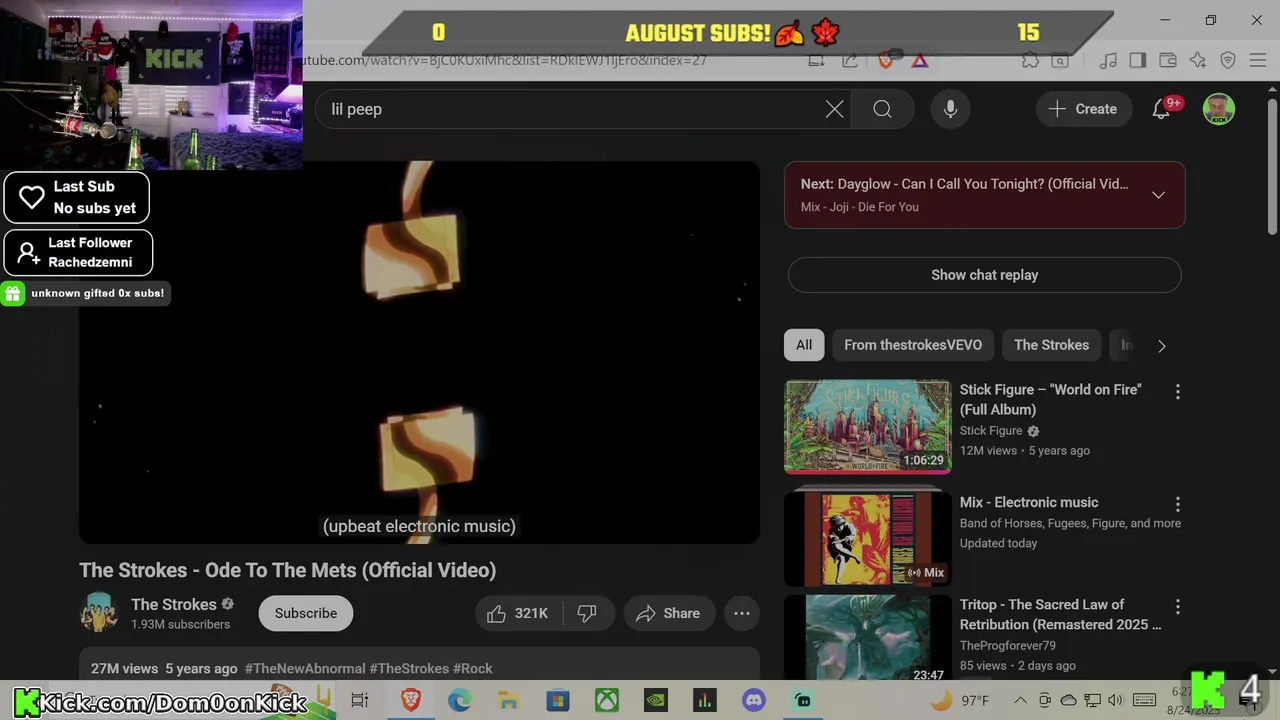This screenshot has height=720, width=1280.
Task: Click the share page icon in the address bar
Action: pyautogui.click(x=850, y=61)
